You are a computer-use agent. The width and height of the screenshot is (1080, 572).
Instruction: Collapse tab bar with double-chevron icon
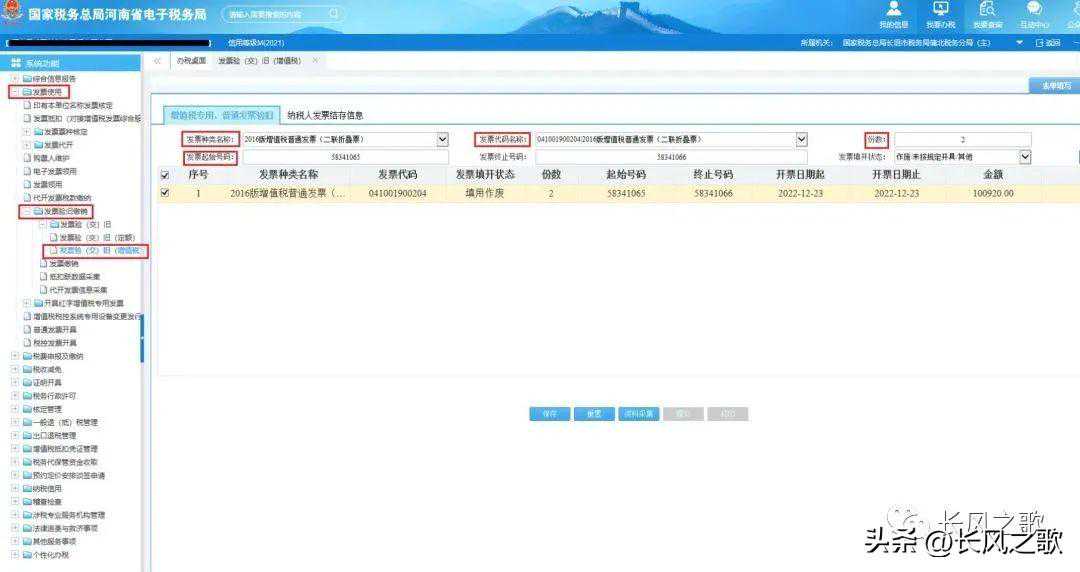click(x=158, y=61)
